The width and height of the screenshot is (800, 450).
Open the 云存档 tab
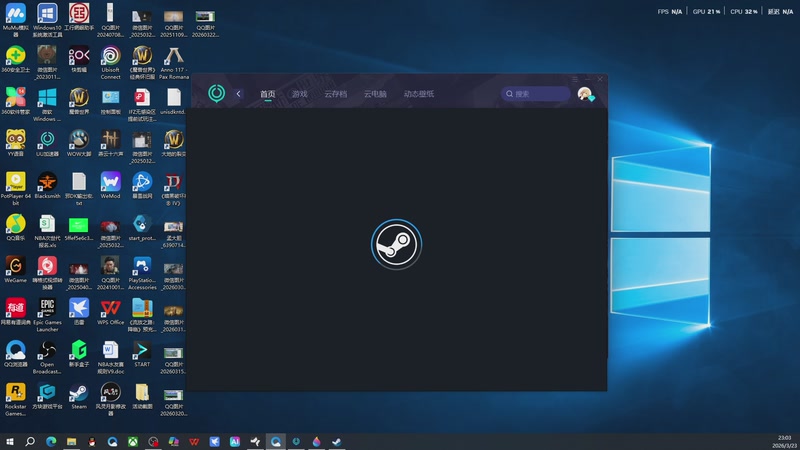click(335, 94)
